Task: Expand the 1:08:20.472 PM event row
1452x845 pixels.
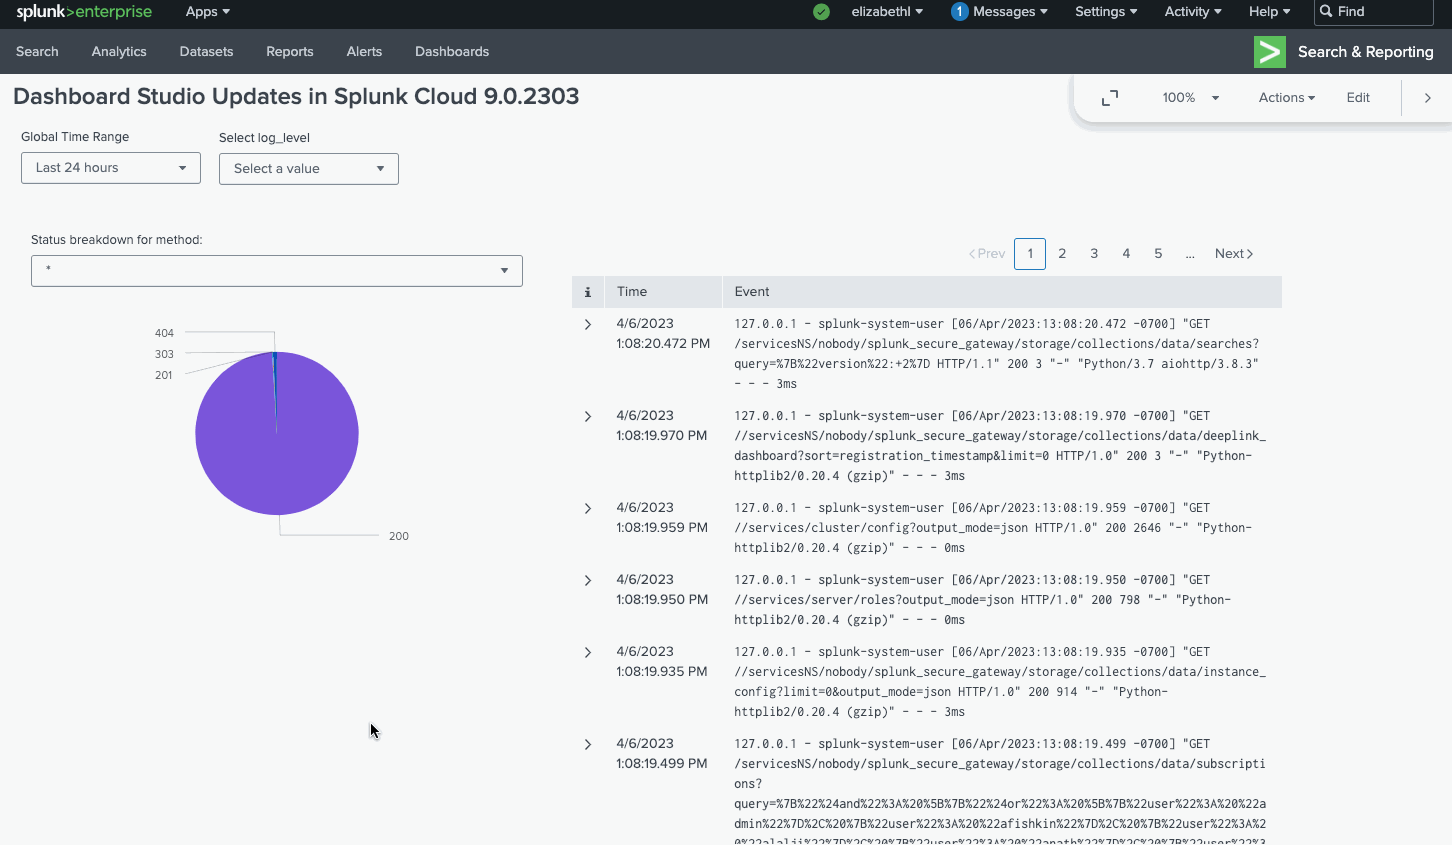Action: pos(588,325)
